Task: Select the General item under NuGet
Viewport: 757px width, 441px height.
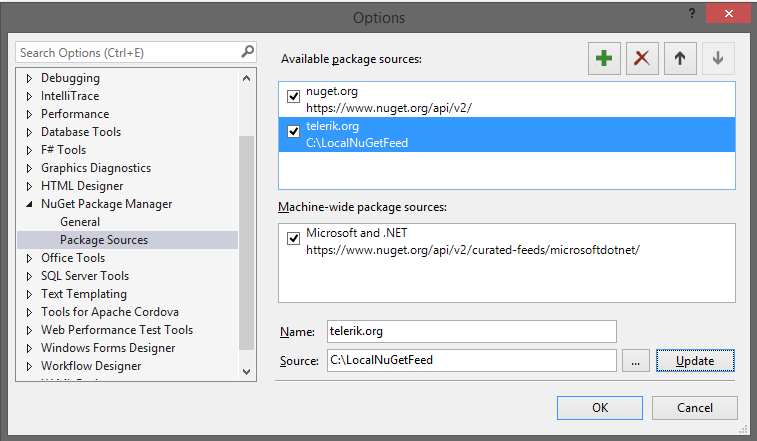Action: pyautogui.click(x=80, y=222)
